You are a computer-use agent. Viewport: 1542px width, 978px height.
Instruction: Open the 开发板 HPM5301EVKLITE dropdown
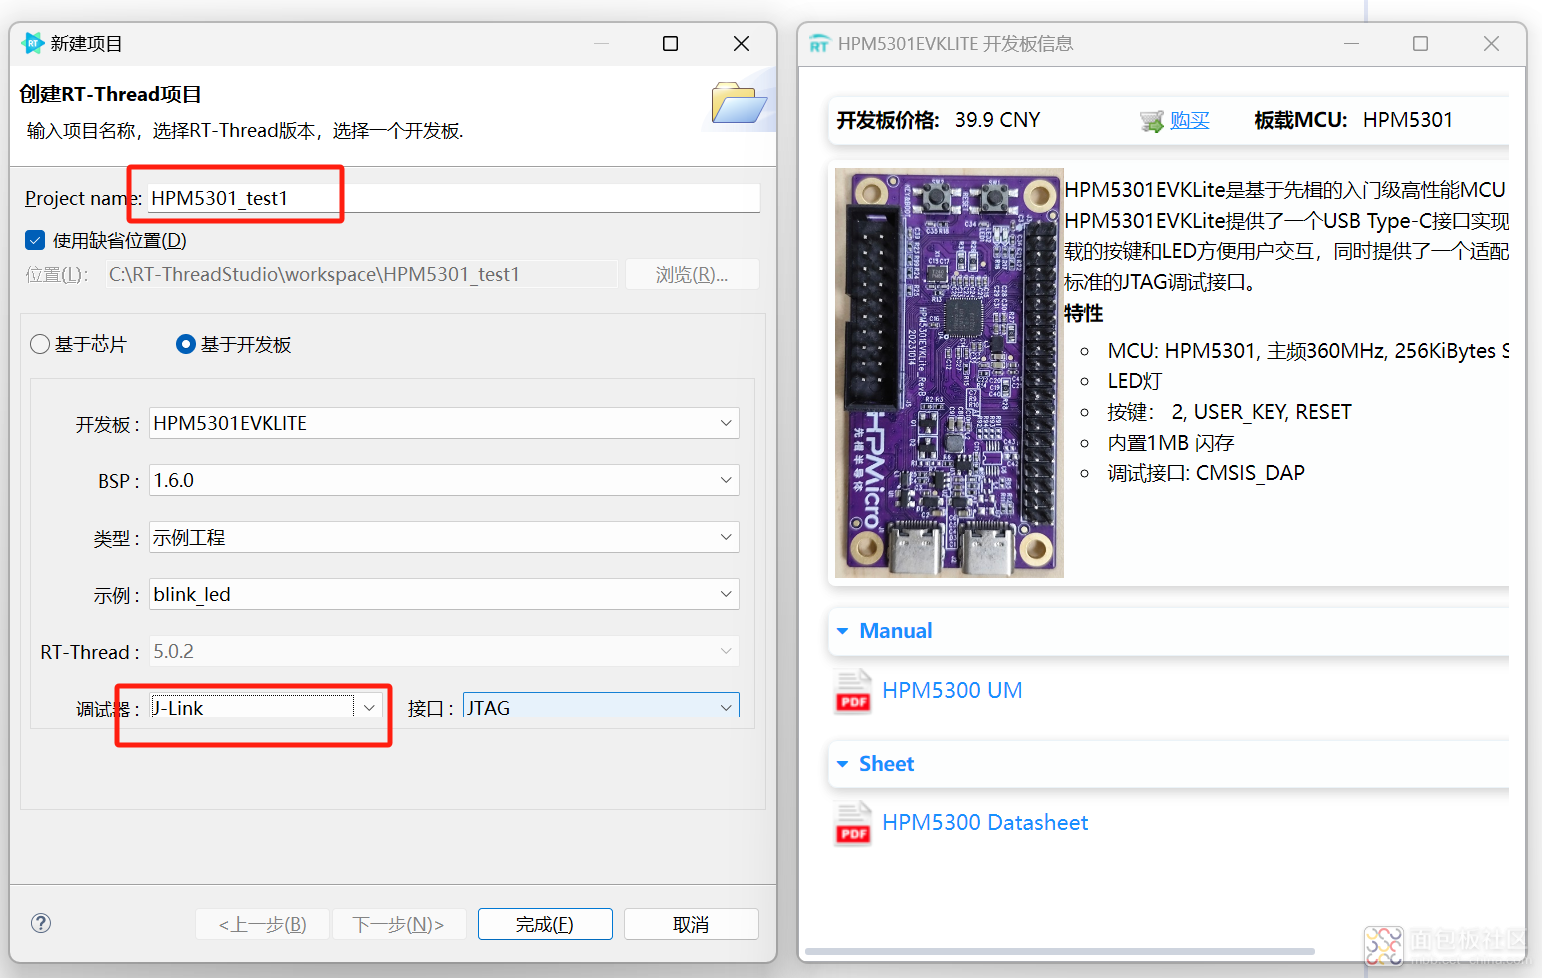pos(444,423)
